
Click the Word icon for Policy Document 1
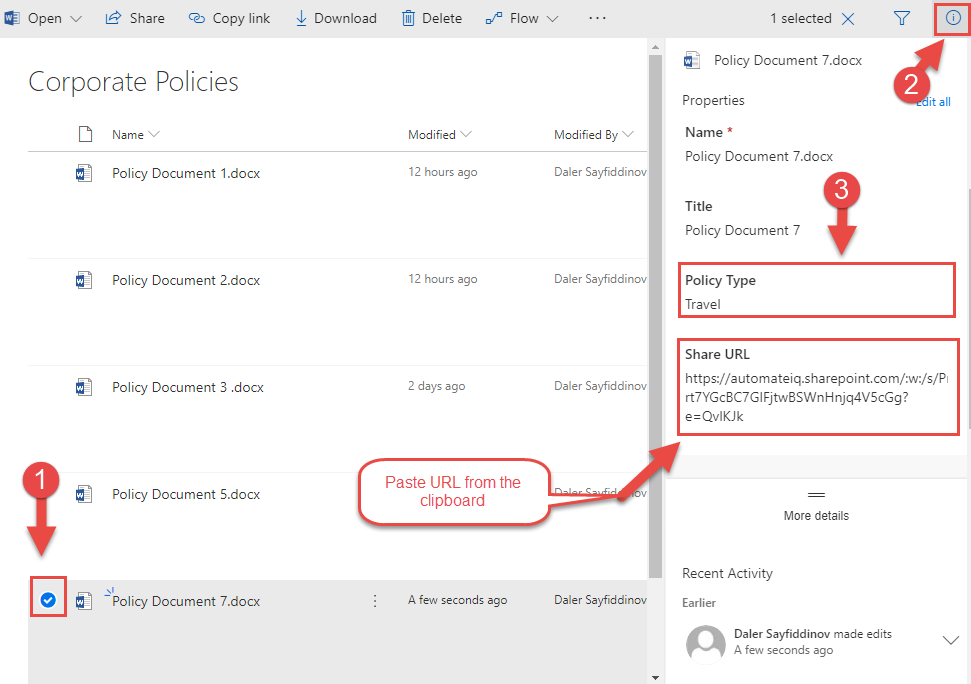coord(84,173)
